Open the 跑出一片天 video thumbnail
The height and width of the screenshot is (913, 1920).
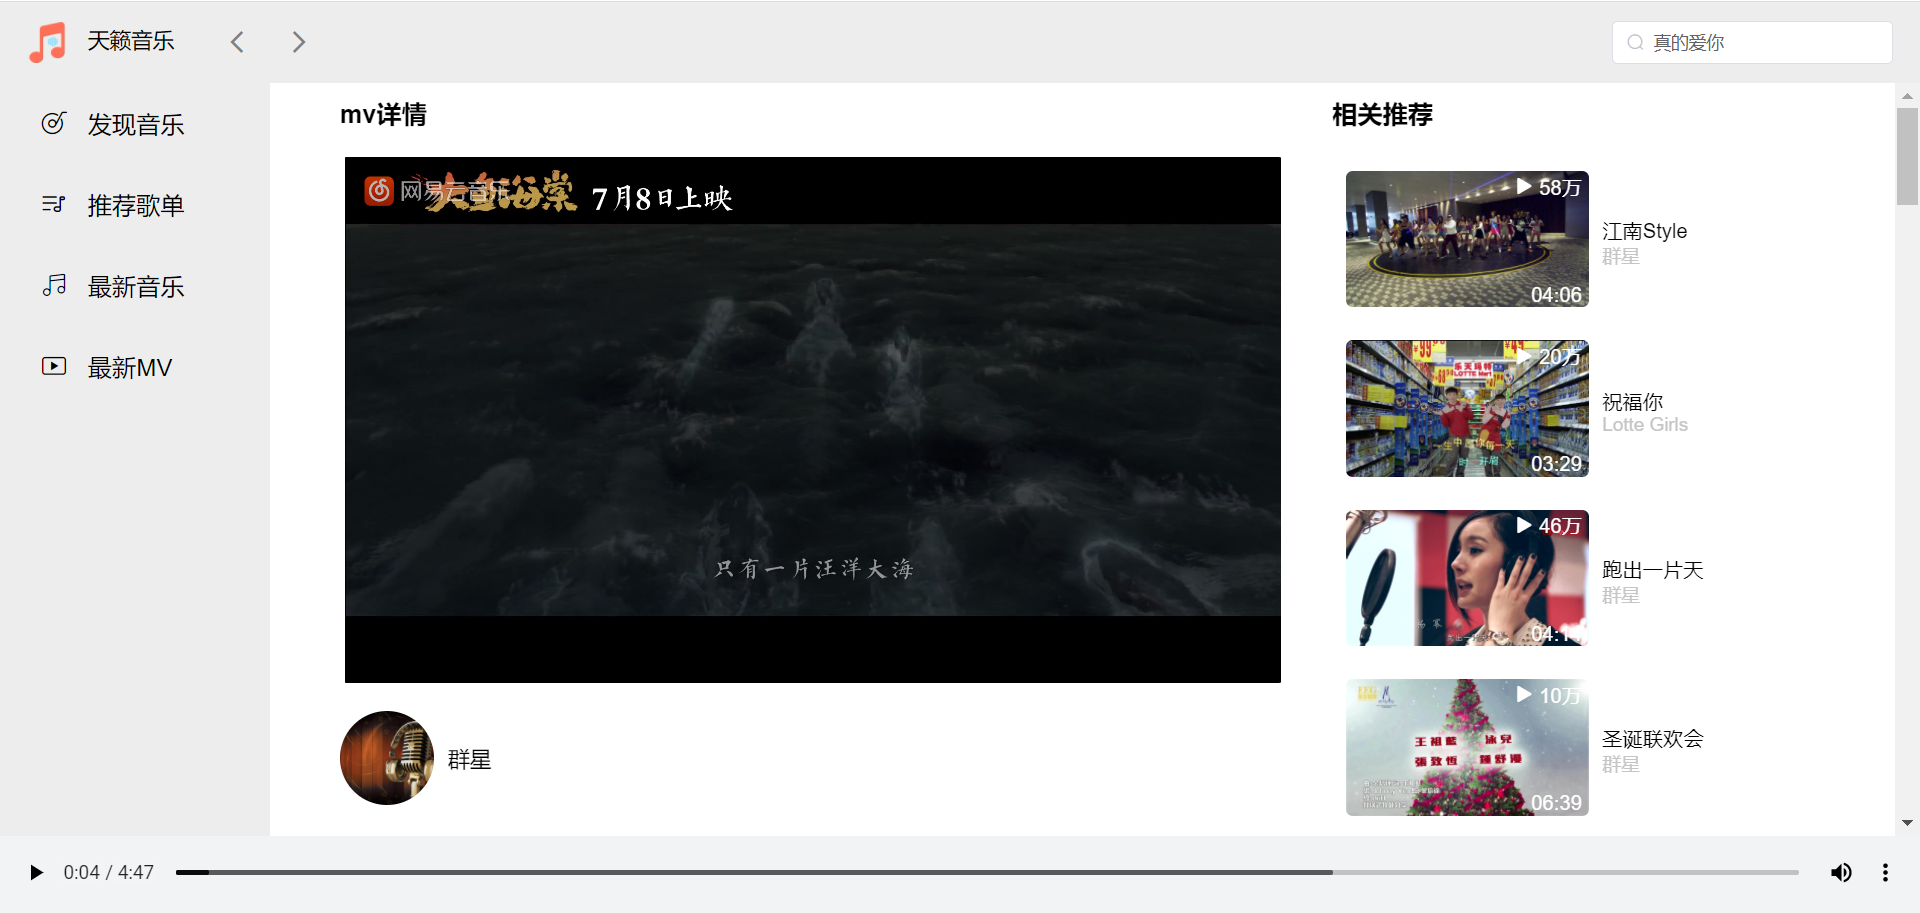coord(1467,578)
